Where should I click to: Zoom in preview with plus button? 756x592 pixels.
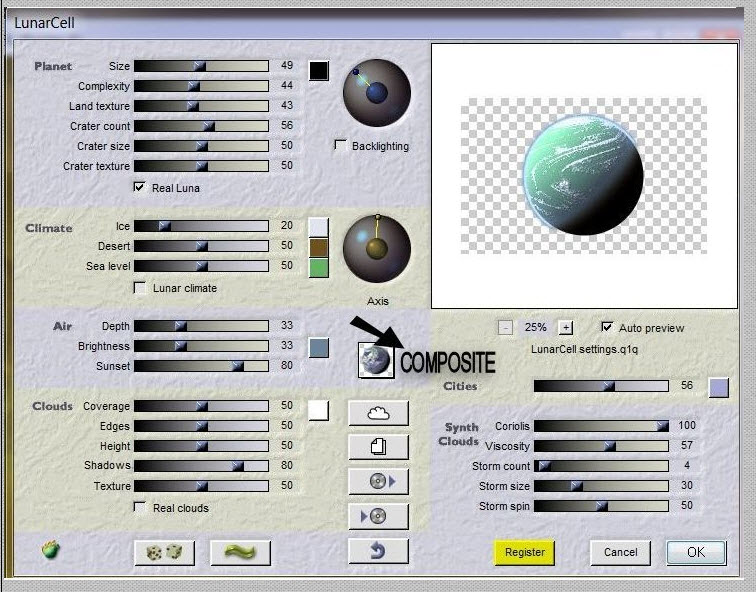[x=566, y=328]
